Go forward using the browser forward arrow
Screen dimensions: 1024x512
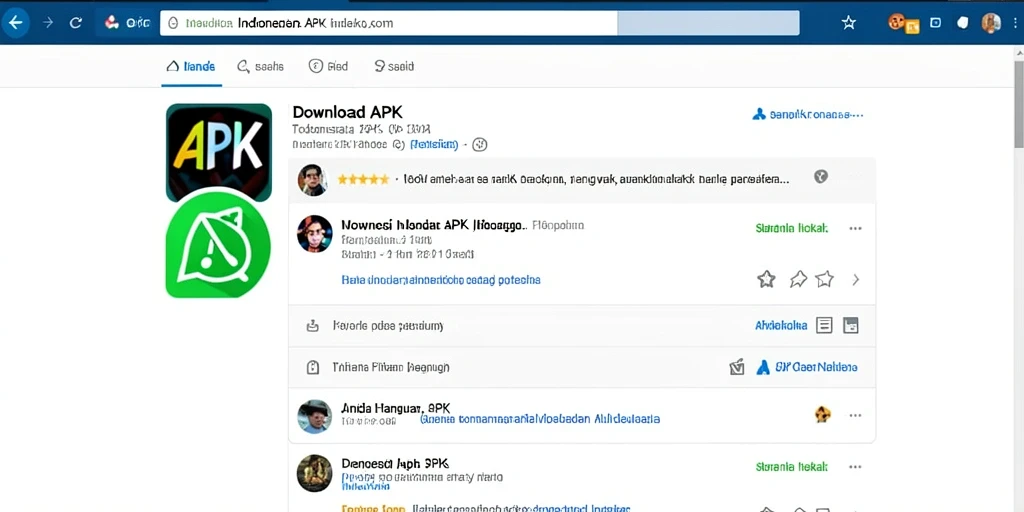tap(48, 23)
